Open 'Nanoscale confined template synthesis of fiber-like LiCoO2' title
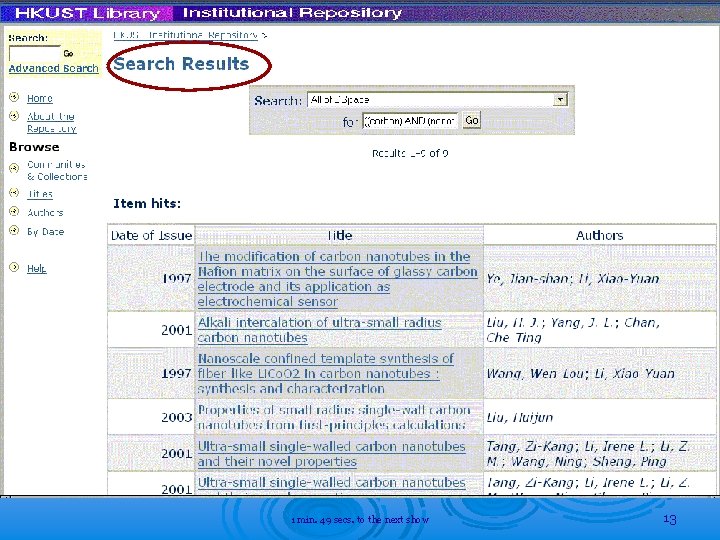Screen dimensions: 720x540 point(326,373)
